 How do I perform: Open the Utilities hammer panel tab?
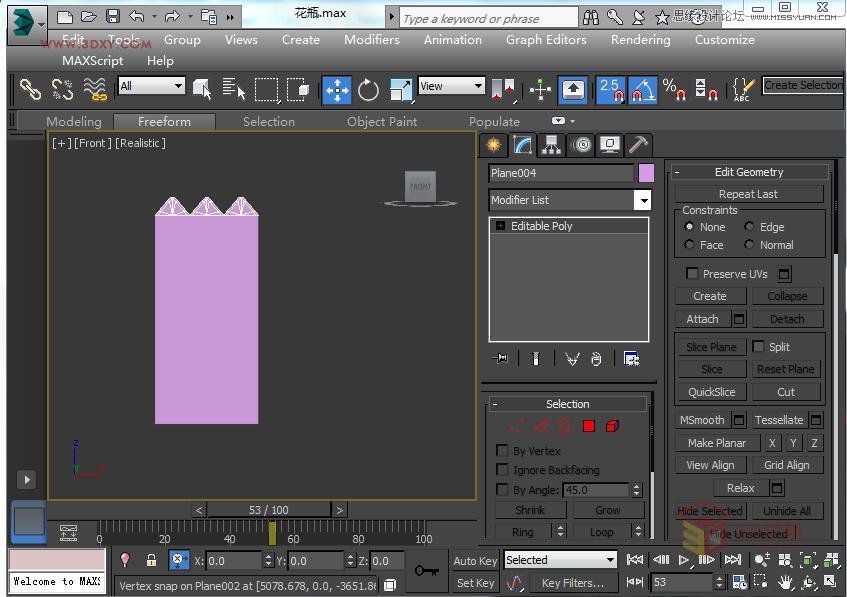(x=638, y=145)
